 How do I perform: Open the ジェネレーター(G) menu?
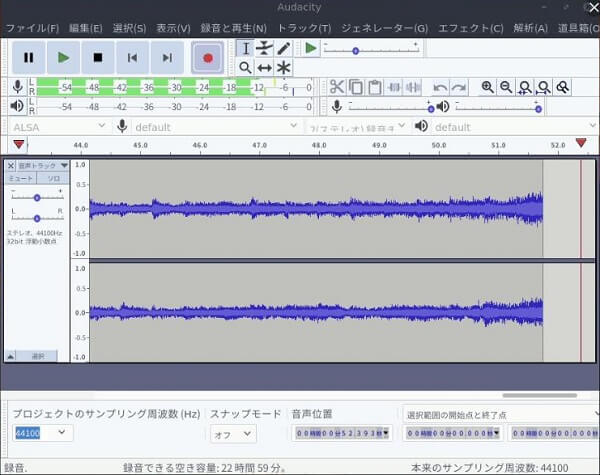pos(385,28)
